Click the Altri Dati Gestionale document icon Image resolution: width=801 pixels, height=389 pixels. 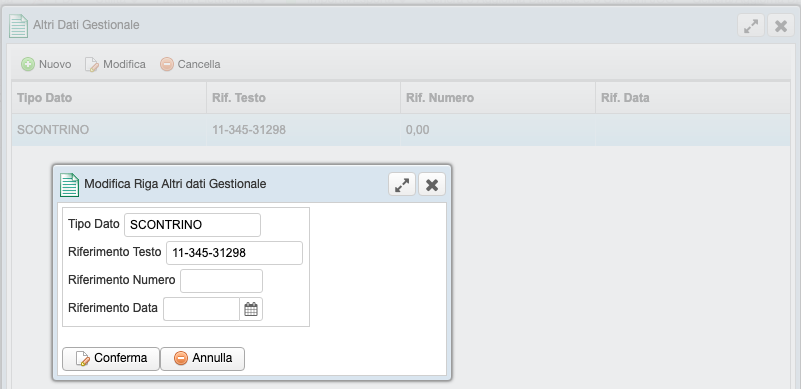point(18,26)
